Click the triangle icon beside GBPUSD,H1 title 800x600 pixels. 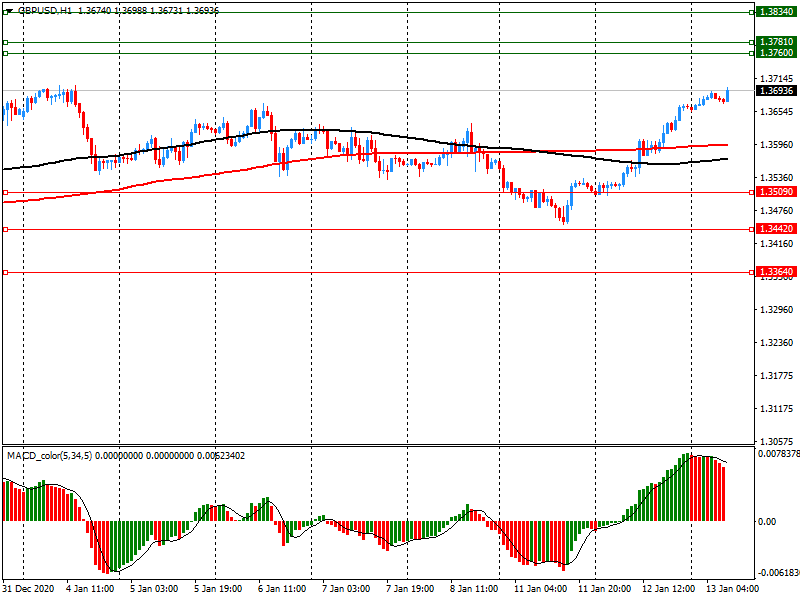pos(8,9)
